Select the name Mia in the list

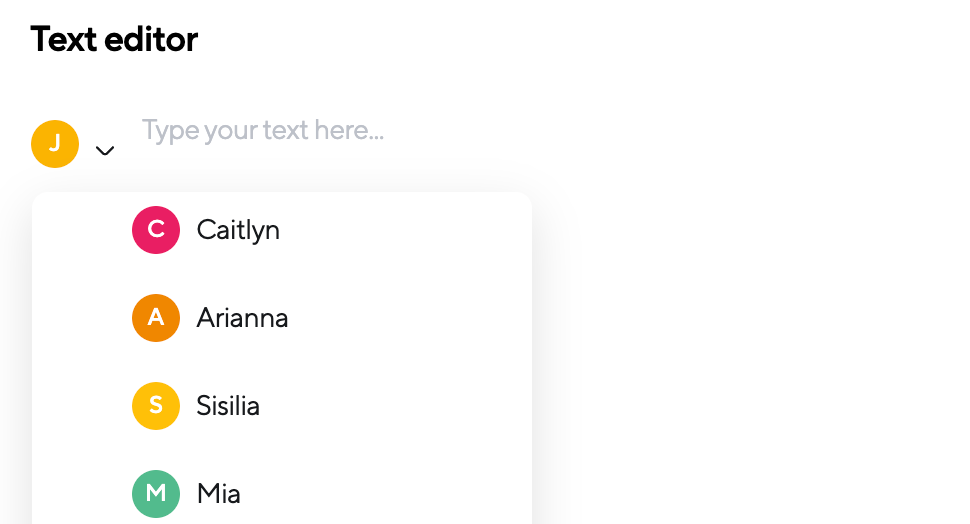[x=218, y=494]
